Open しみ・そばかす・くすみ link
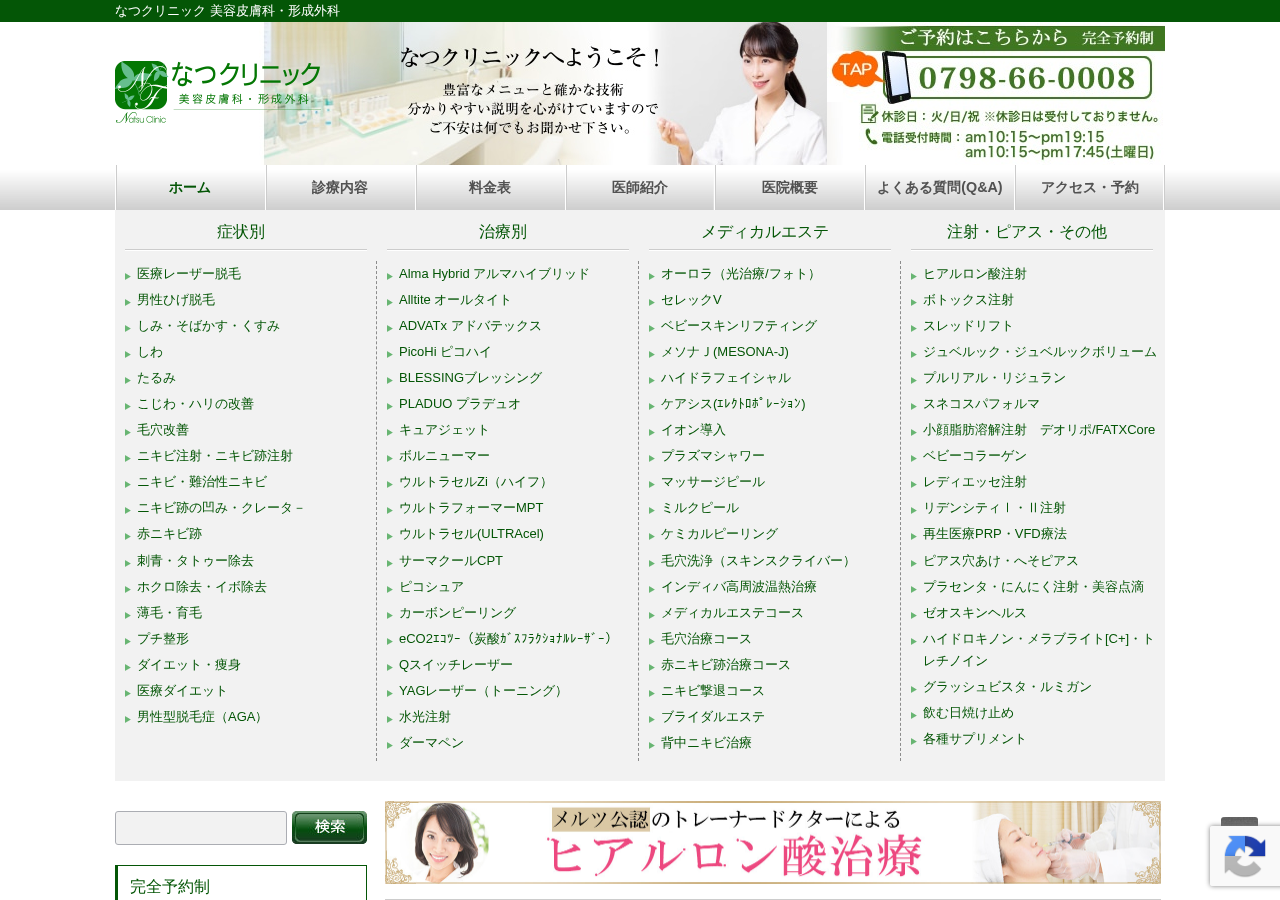Screen dimensions: 1280x900 (x=208, y=326)
